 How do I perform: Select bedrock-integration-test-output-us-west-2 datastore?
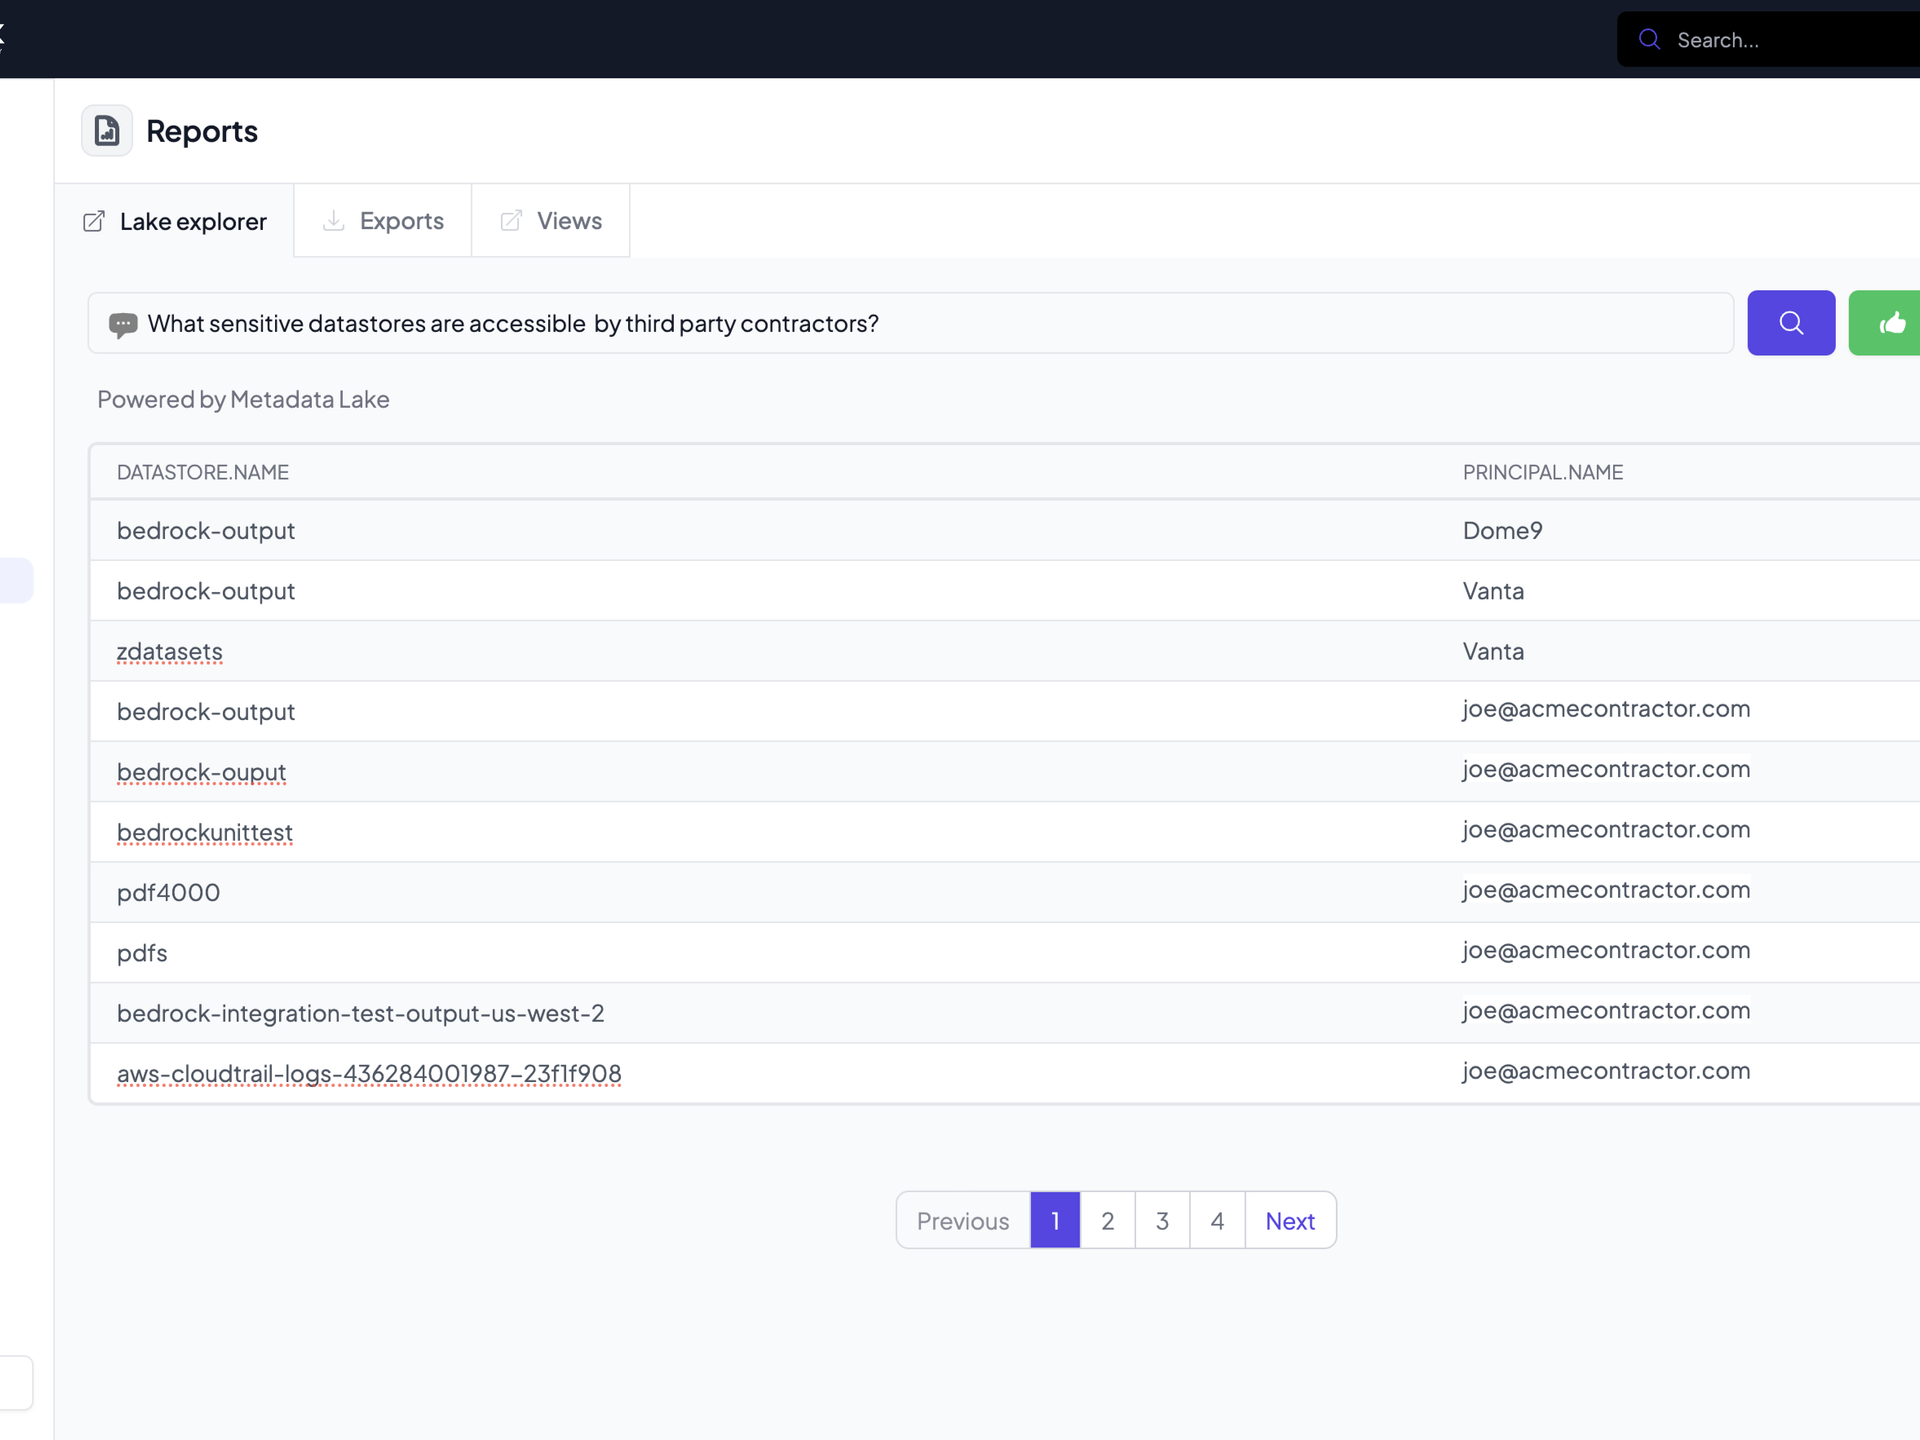[361, 1014]
